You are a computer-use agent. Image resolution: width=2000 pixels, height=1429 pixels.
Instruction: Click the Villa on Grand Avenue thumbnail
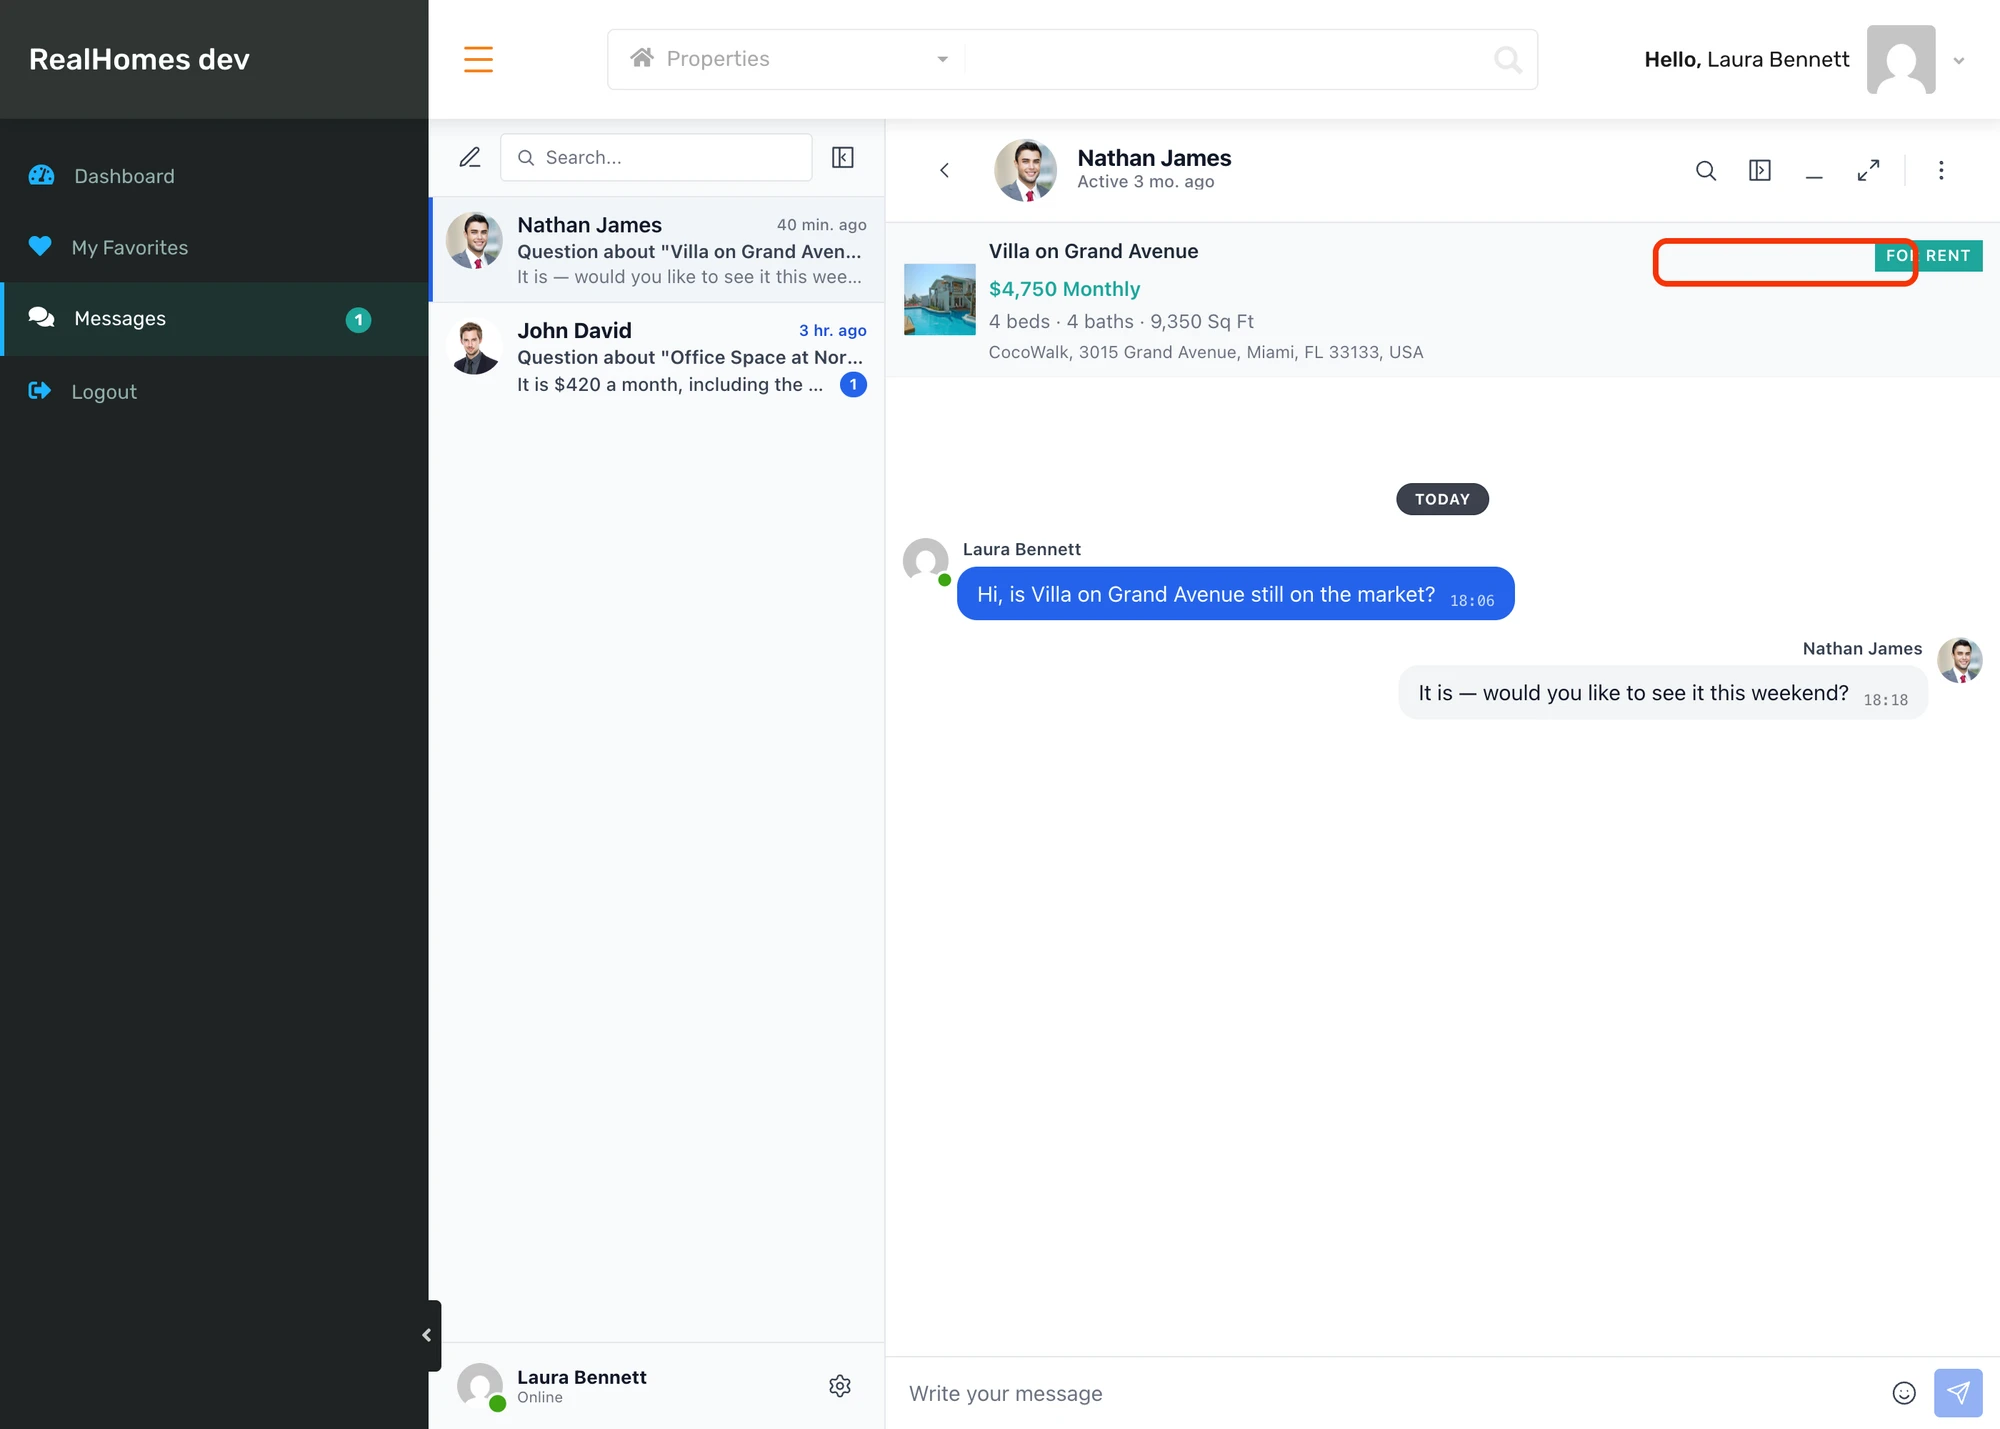point(940,299)
